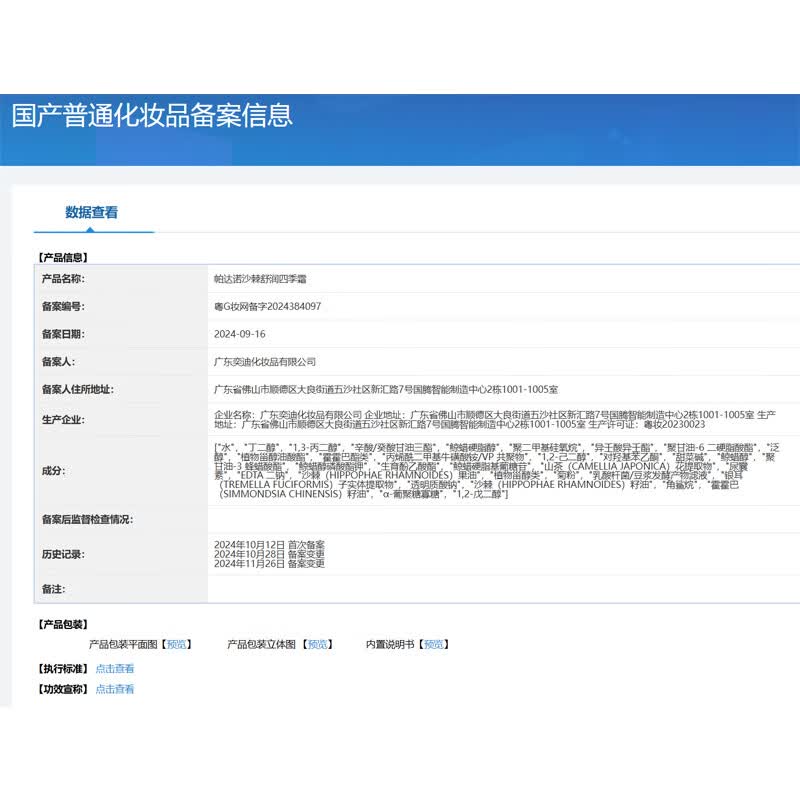
Task: Click the 成分 ingredients list text
Action: (x=496, y=470)
